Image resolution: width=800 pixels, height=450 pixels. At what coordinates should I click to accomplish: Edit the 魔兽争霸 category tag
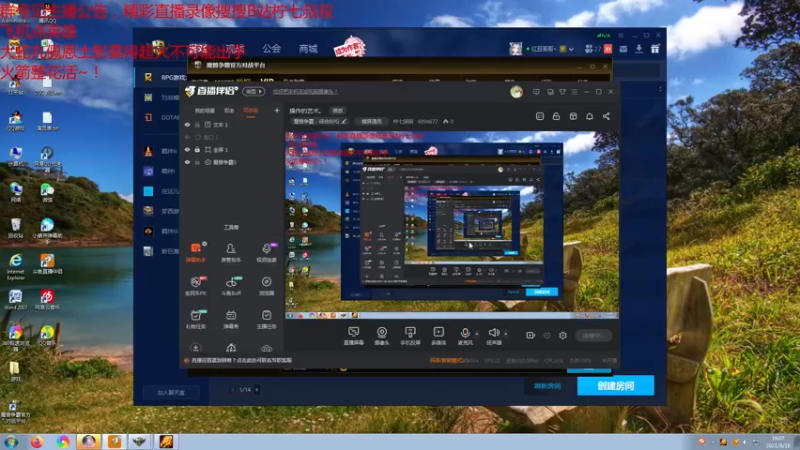pos(320,121)
